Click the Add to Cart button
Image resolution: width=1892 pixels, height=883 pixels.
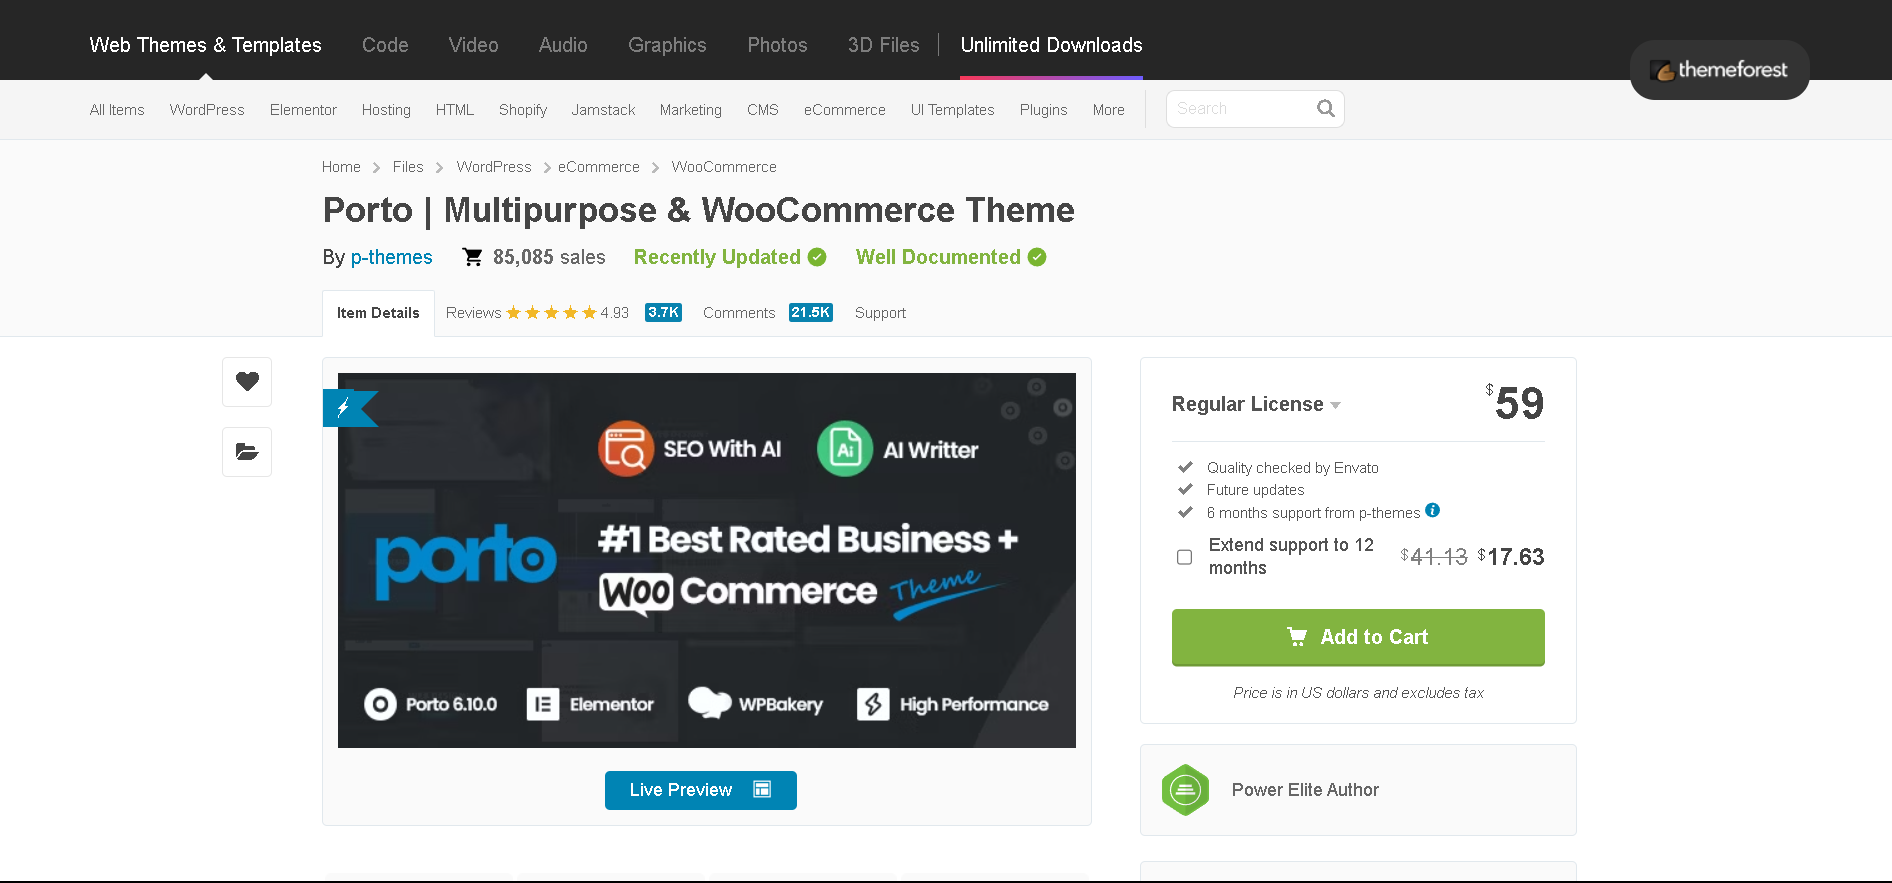click(x=1357, y=637)
